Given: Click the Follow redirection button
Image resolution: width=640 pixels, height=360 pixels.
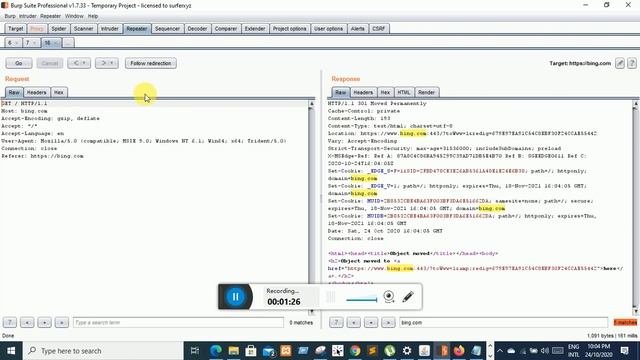Looking at the screenshot, I should 151,63.
